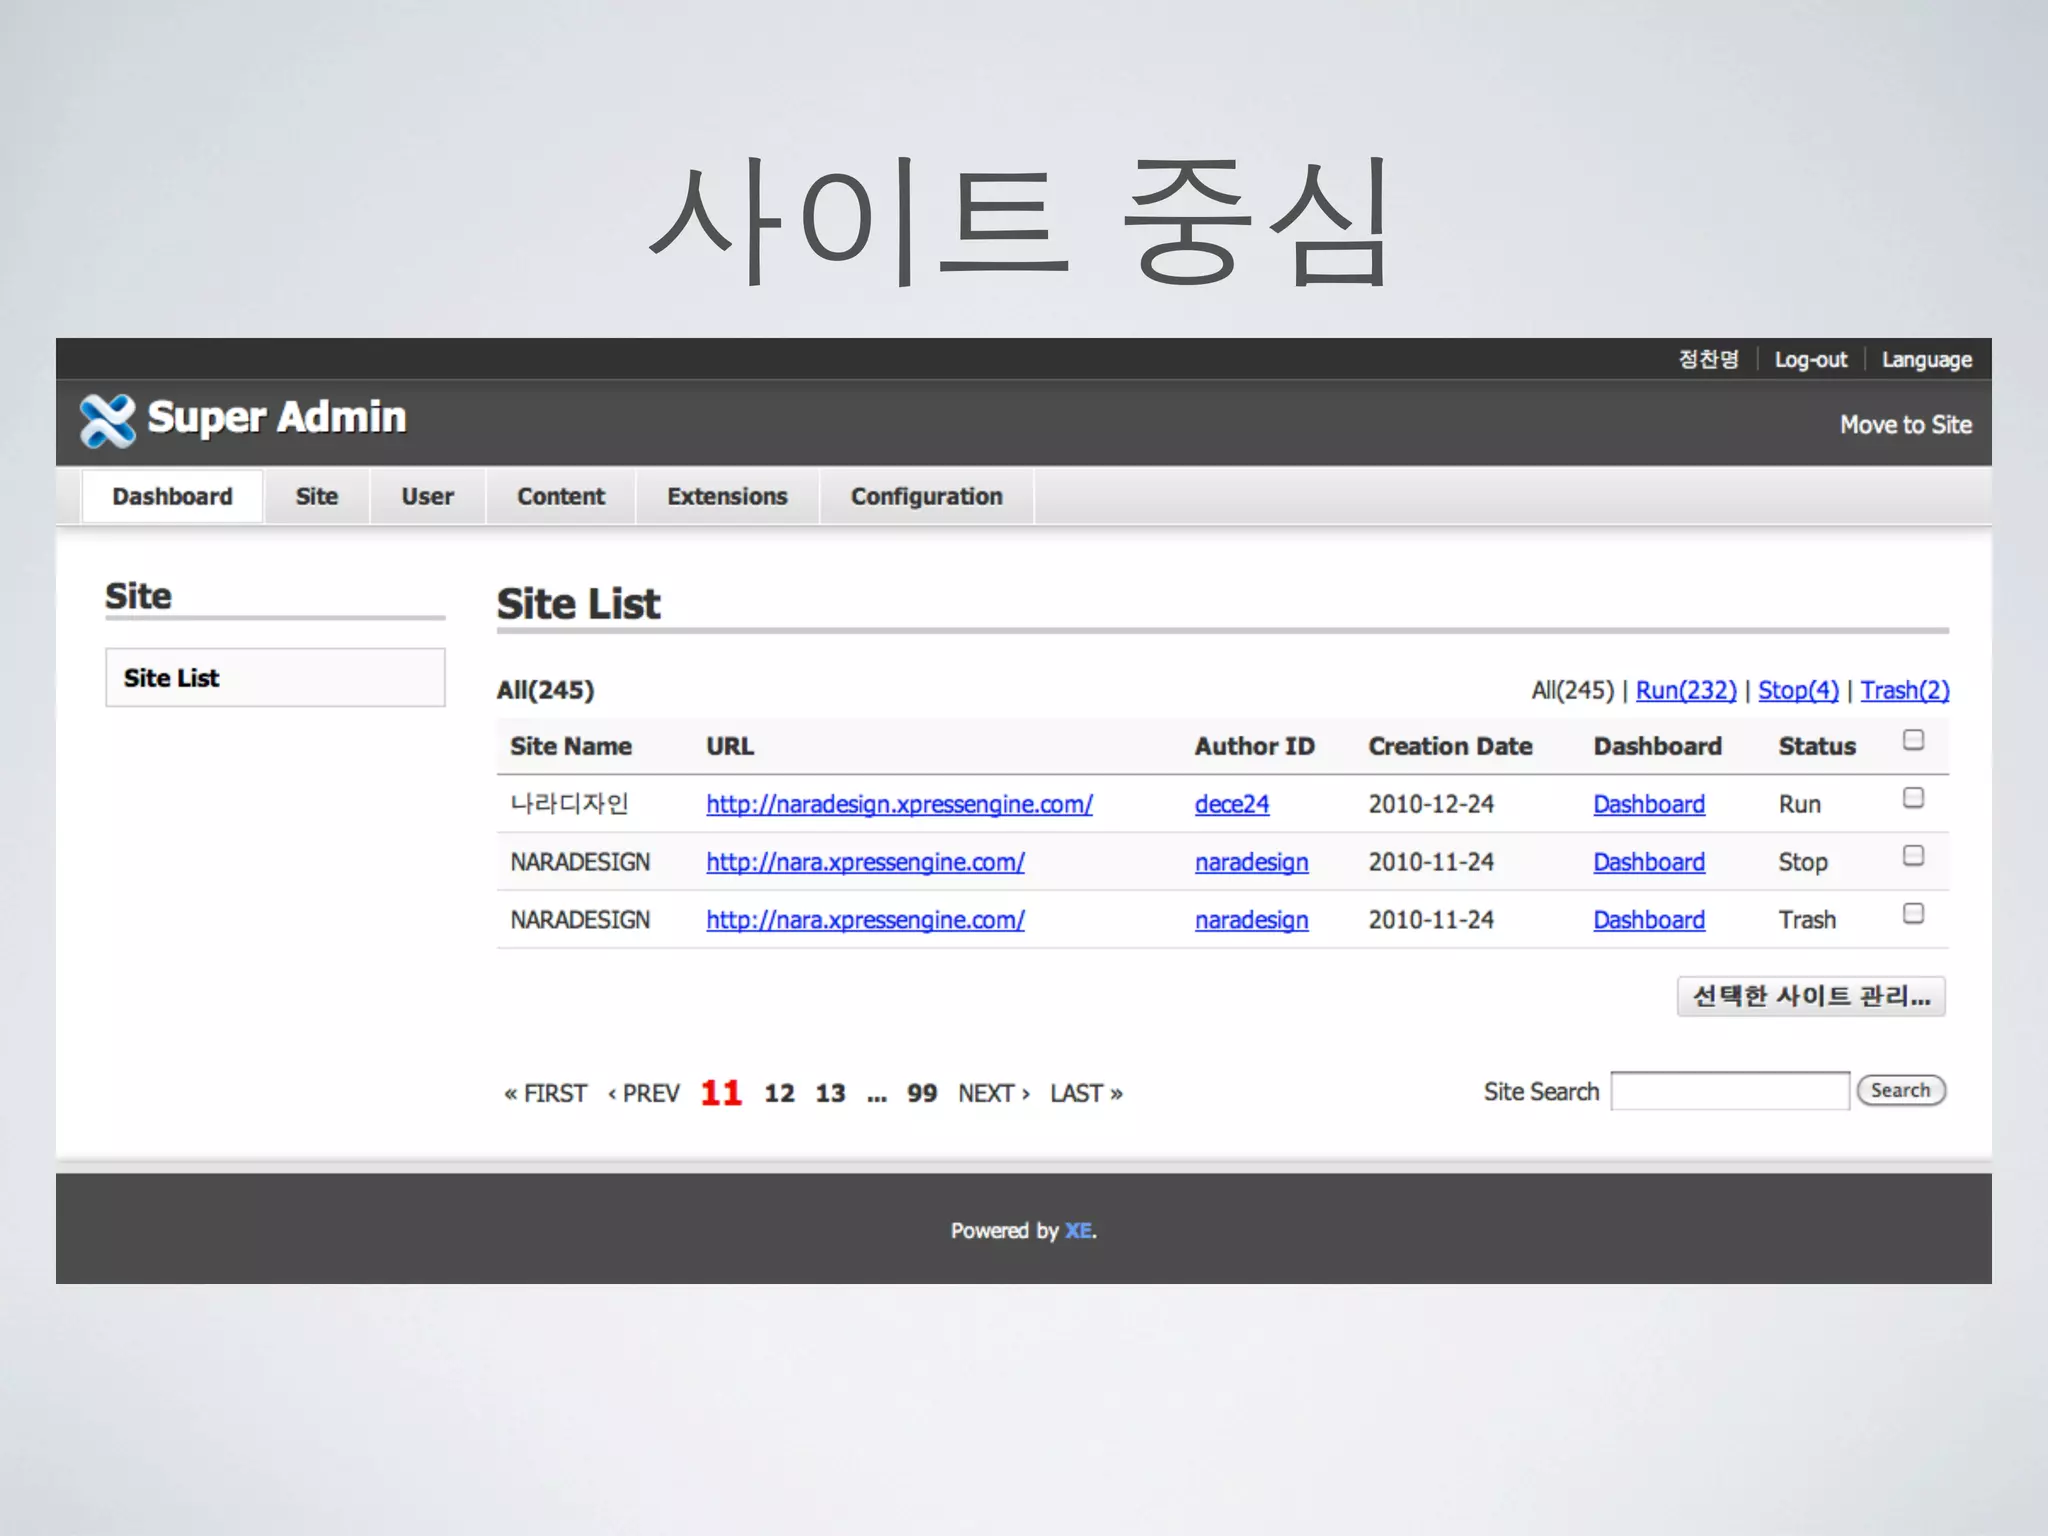Click the Move to Site link

click(1905, 425)
